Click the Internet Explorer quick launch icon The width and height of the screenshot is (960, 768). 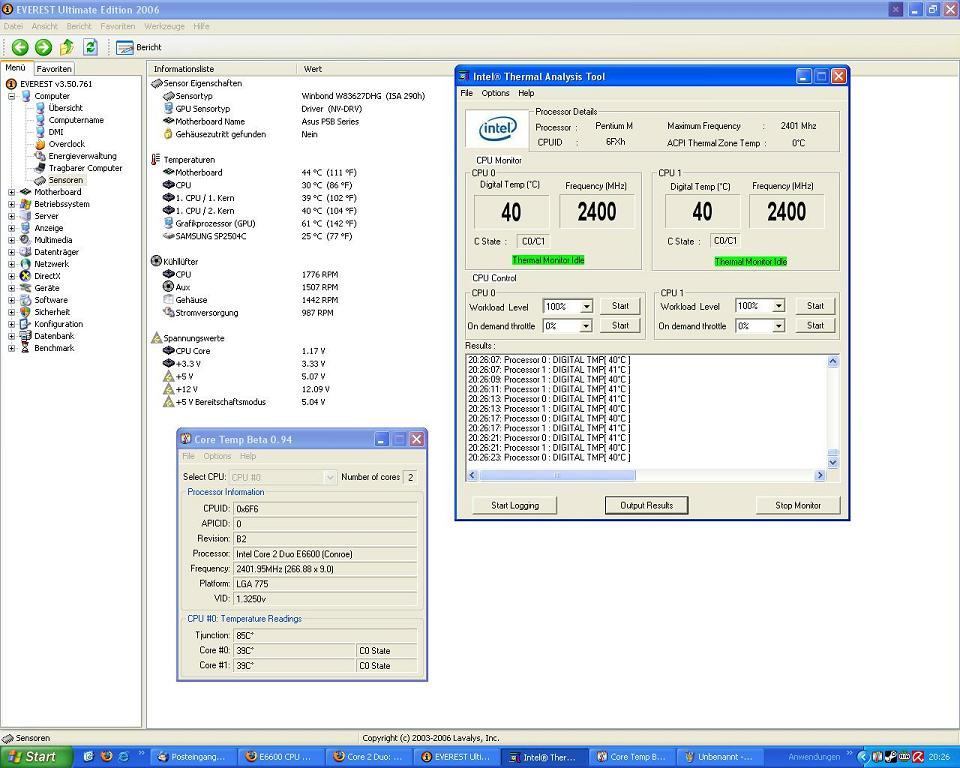click(x=124, y=757)
